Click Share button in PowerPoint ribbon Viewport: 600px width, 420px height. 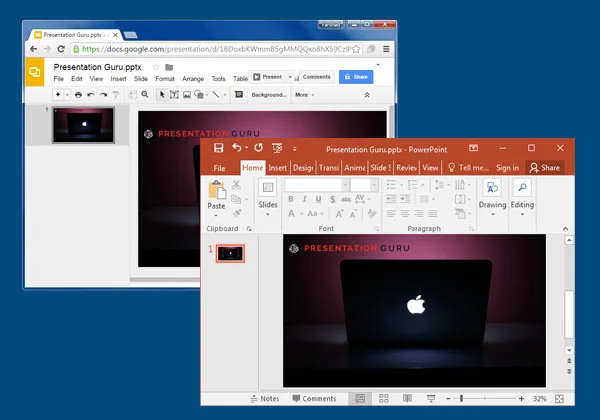pyautogui.click(x=545, y=168)
